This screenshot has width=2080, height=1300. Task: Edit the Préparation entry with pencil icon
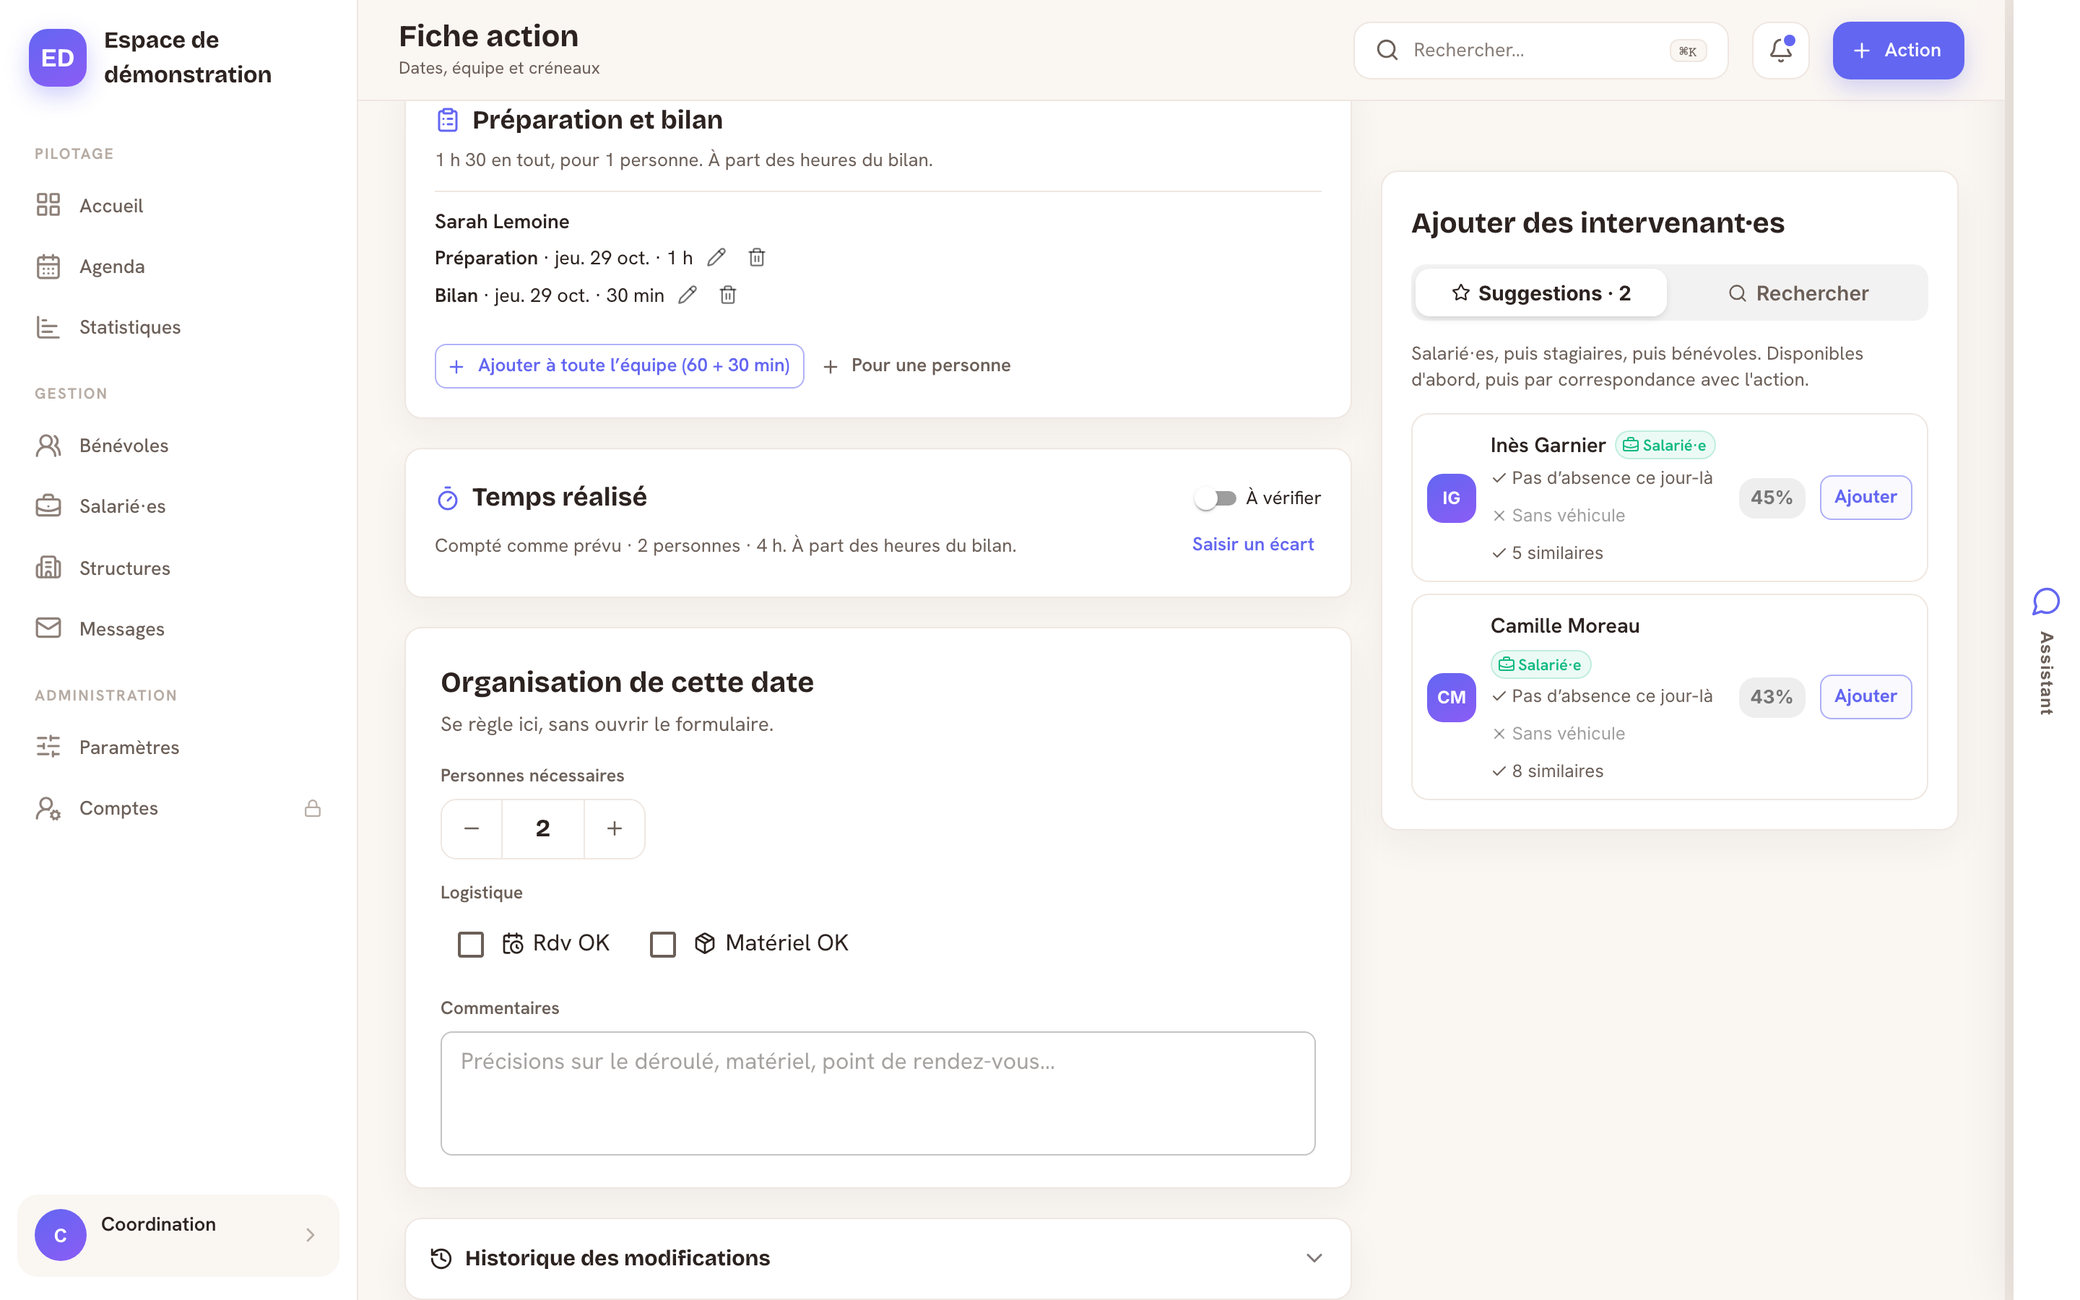(716, 258)
